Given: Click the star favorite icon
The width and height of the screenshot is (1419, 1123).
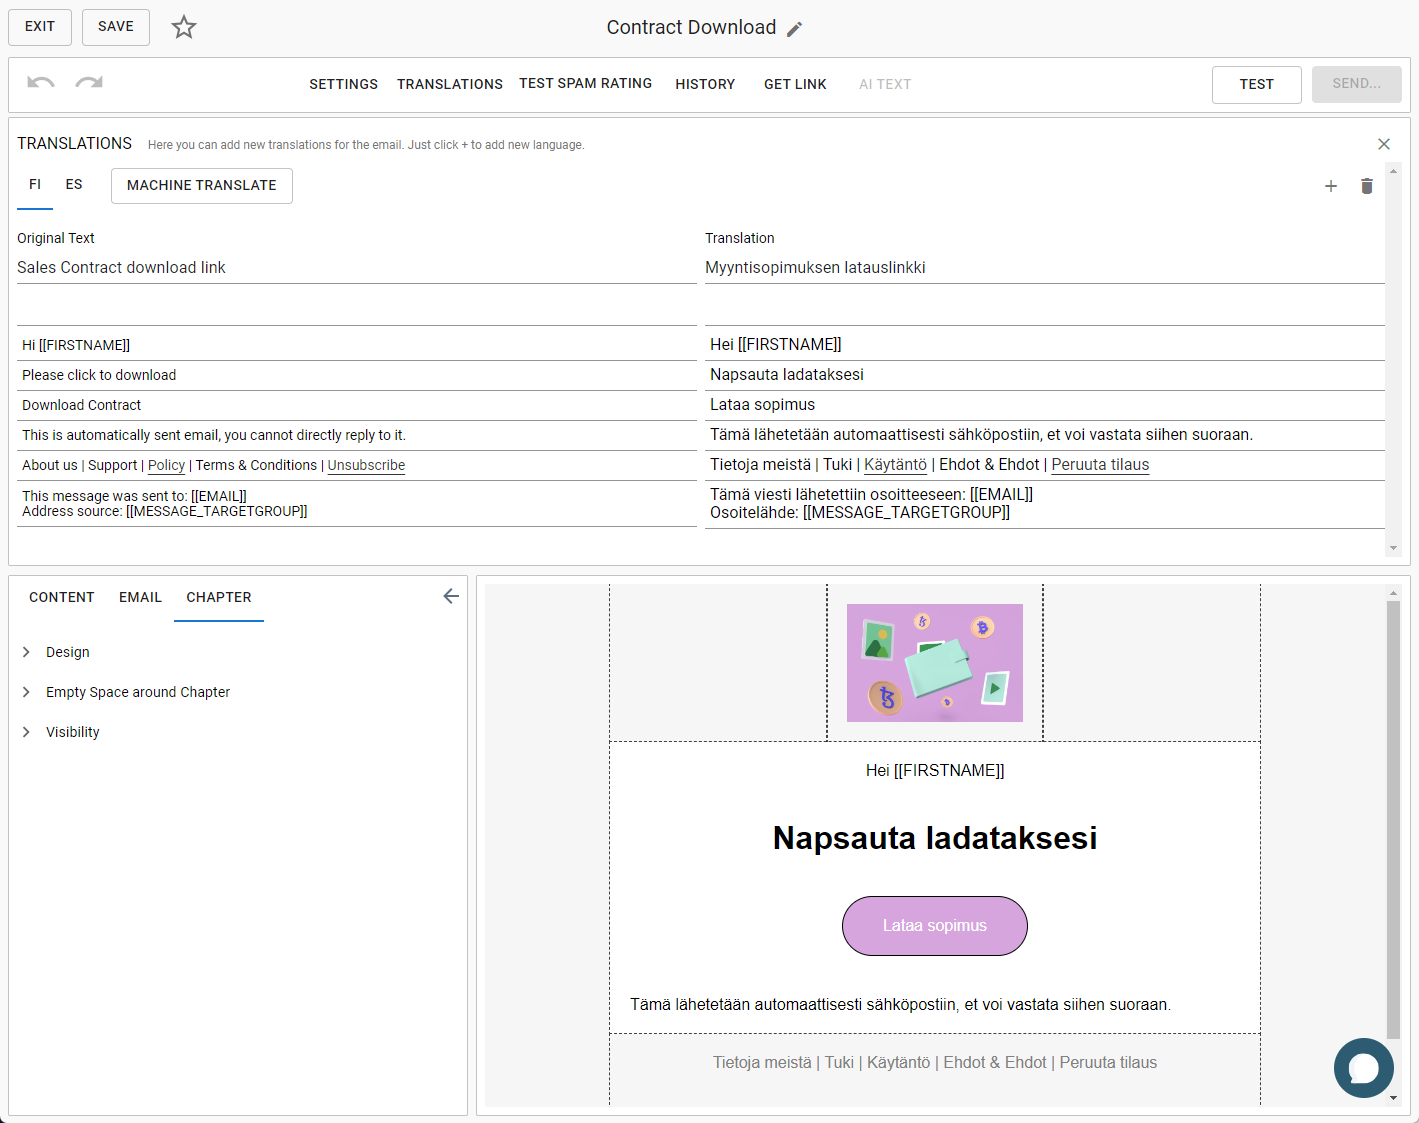Looking at the screenshot, I should click(x=184, y=27).
